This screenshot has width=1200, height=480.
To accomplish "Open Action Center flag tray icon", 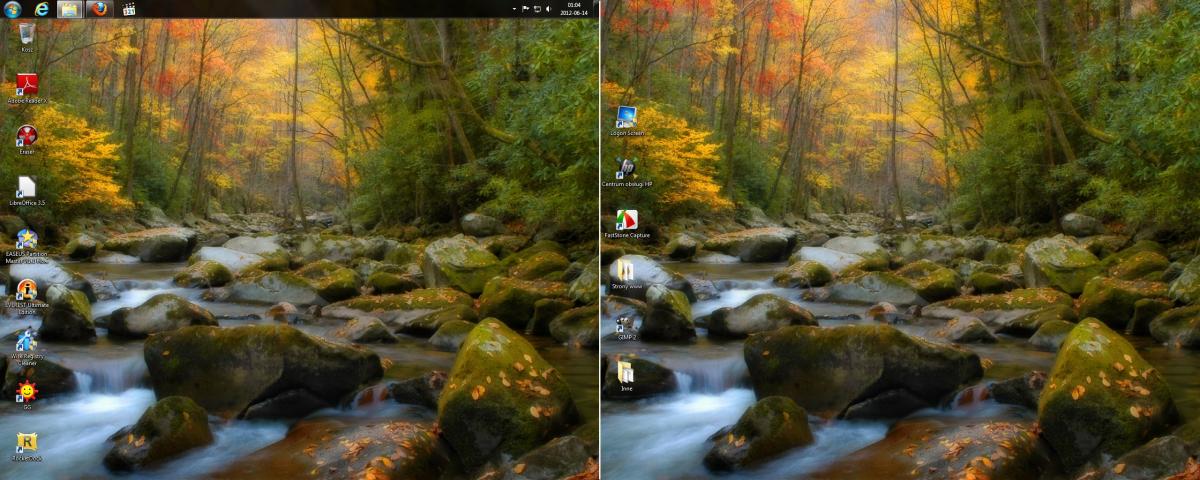I will (526, 9).
